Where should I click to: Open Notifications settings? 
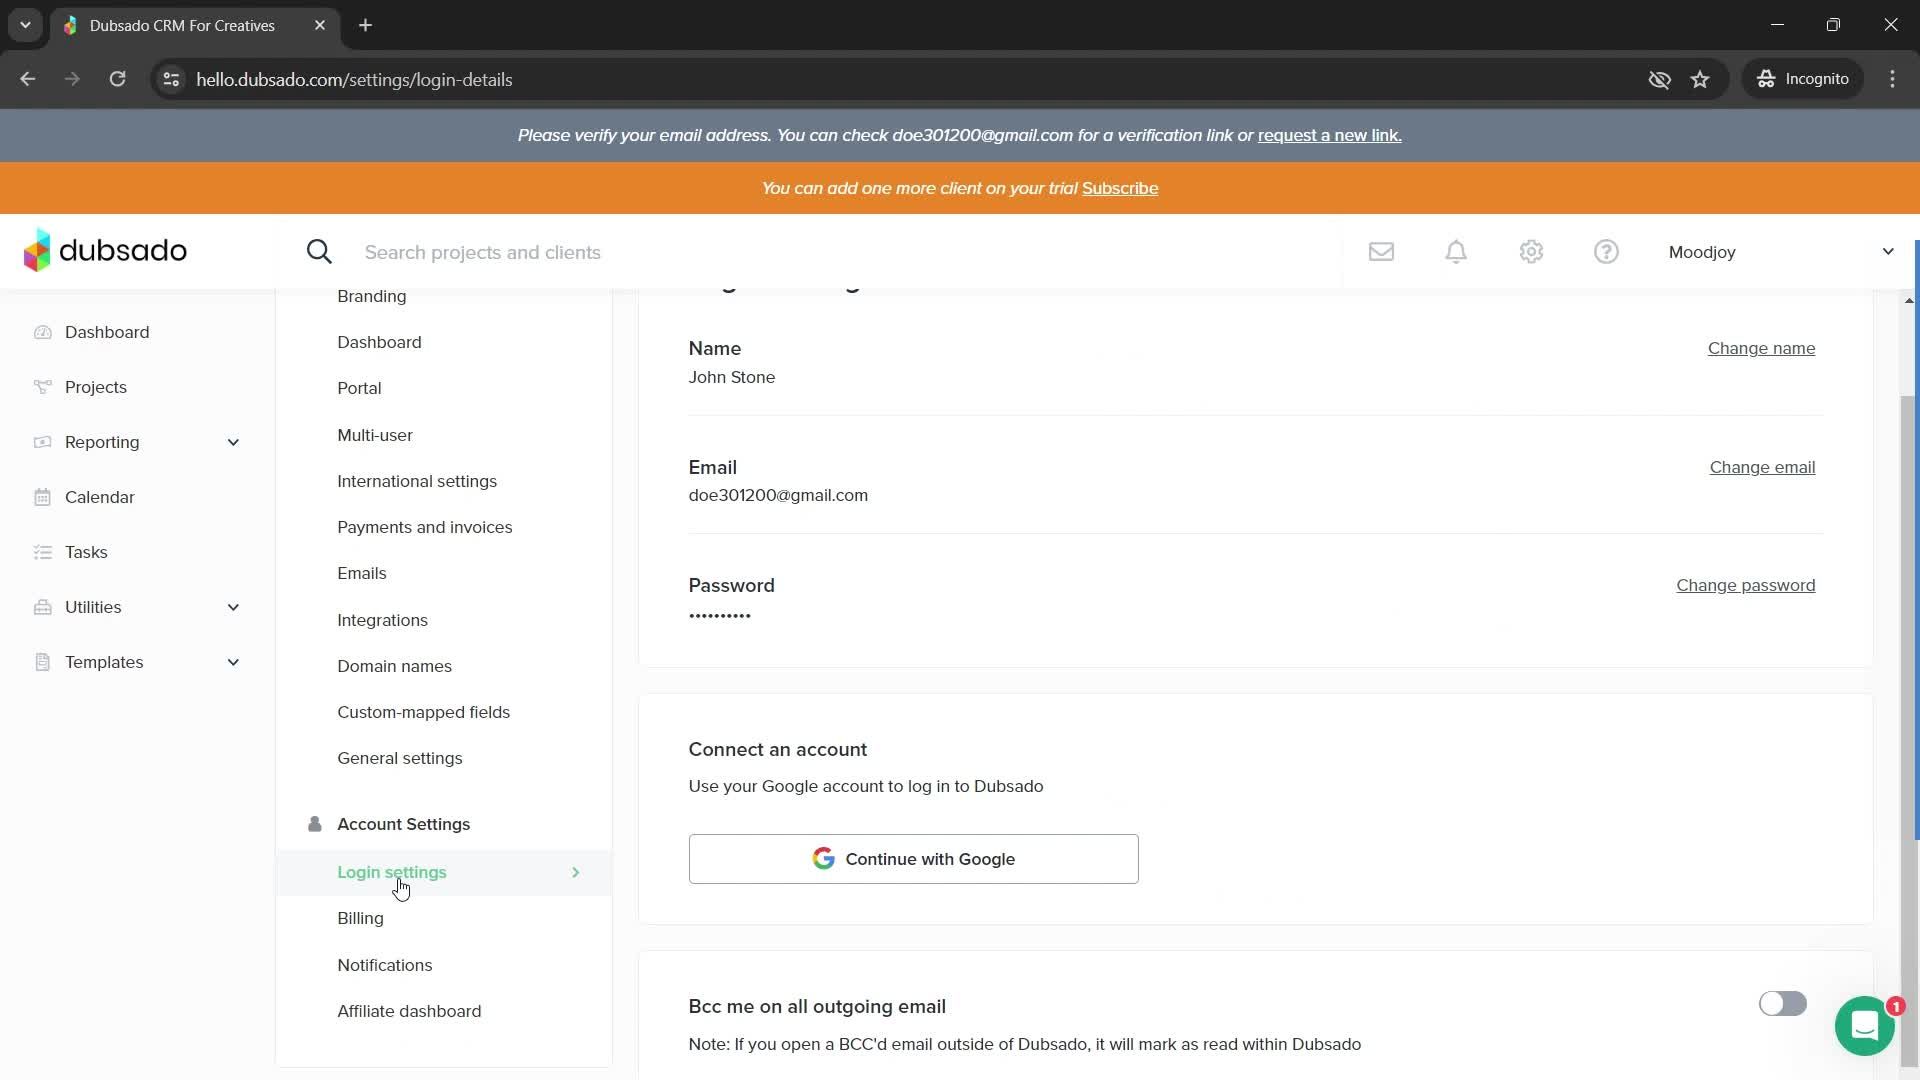(x=385, y=965)
